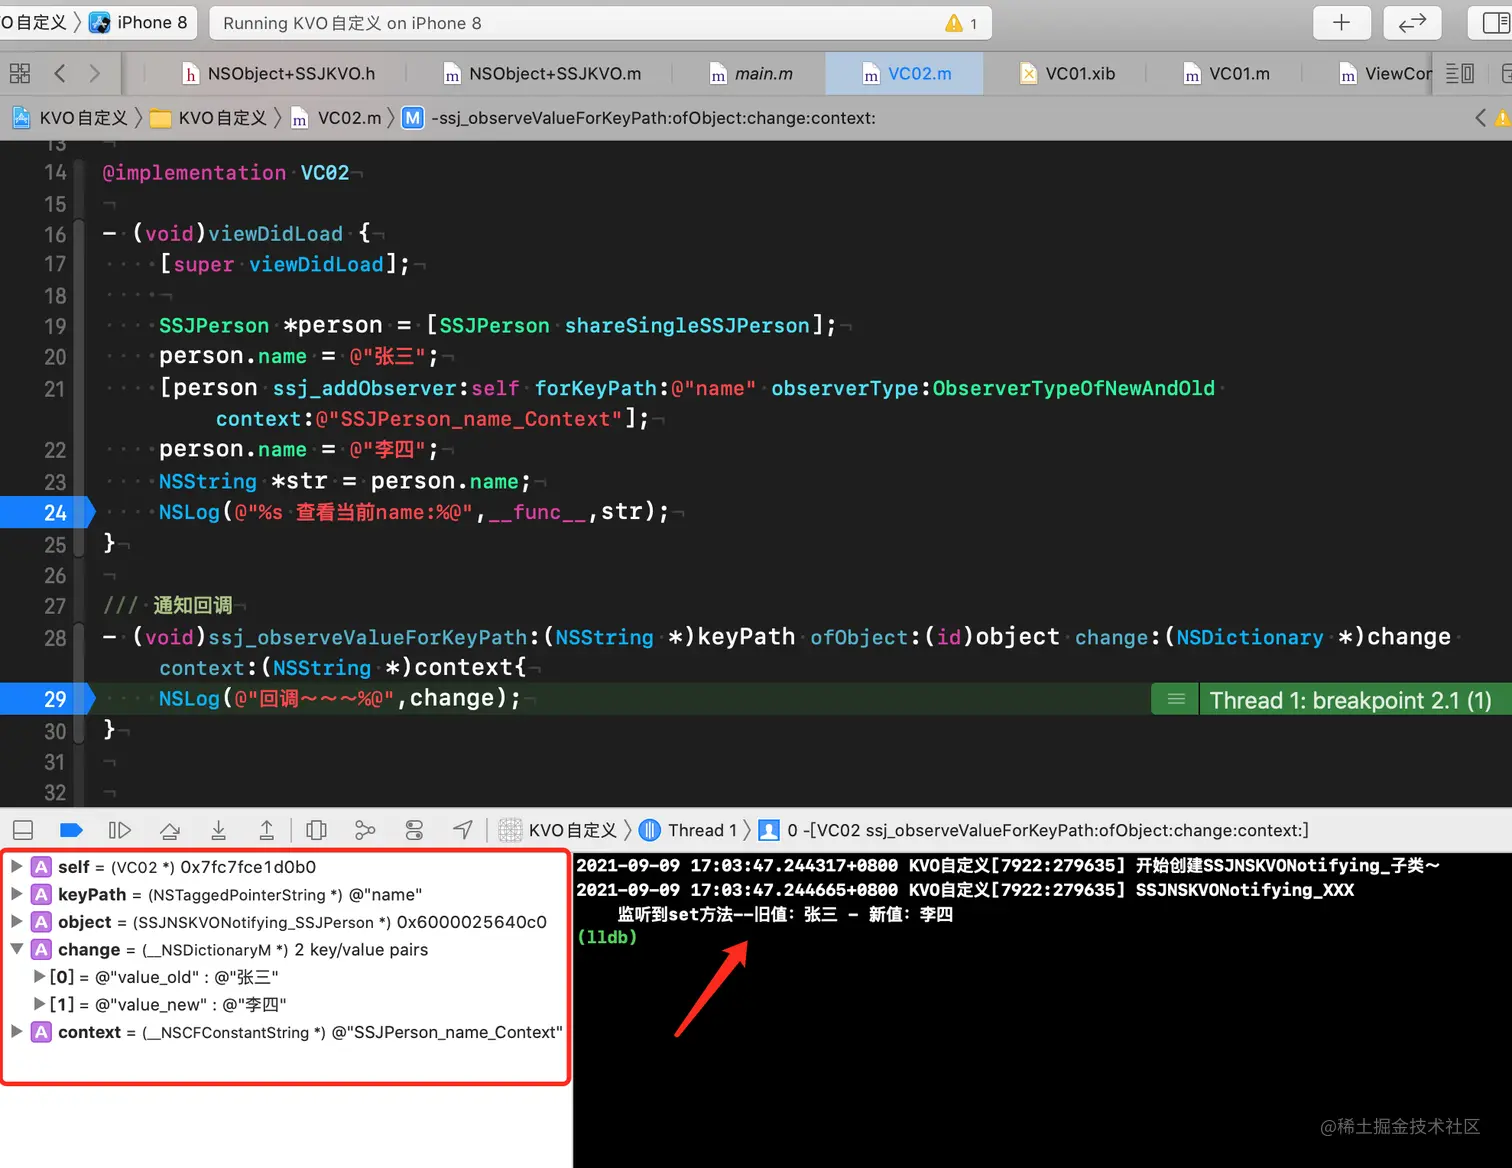
Task: Open the KVO自定义 project breadcrumb
Action: (x=70, y=118)
